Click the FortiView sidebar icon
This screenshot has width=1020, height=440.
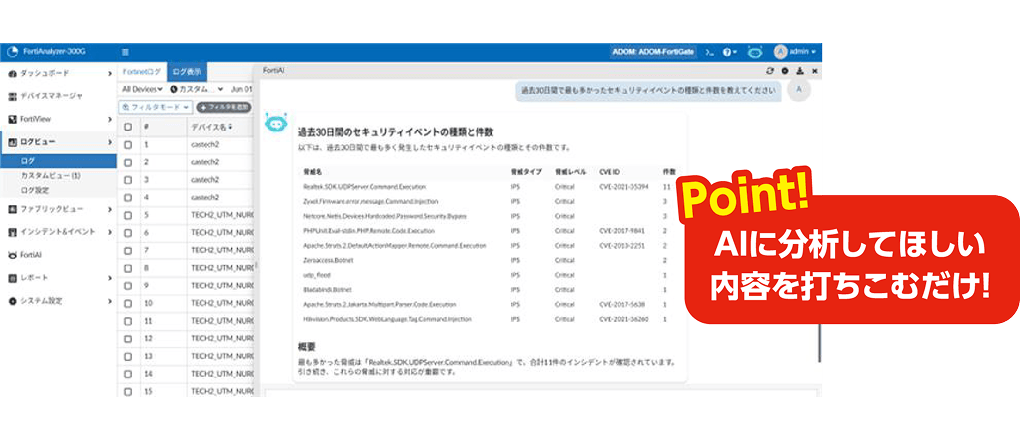[x=12, y=119]
